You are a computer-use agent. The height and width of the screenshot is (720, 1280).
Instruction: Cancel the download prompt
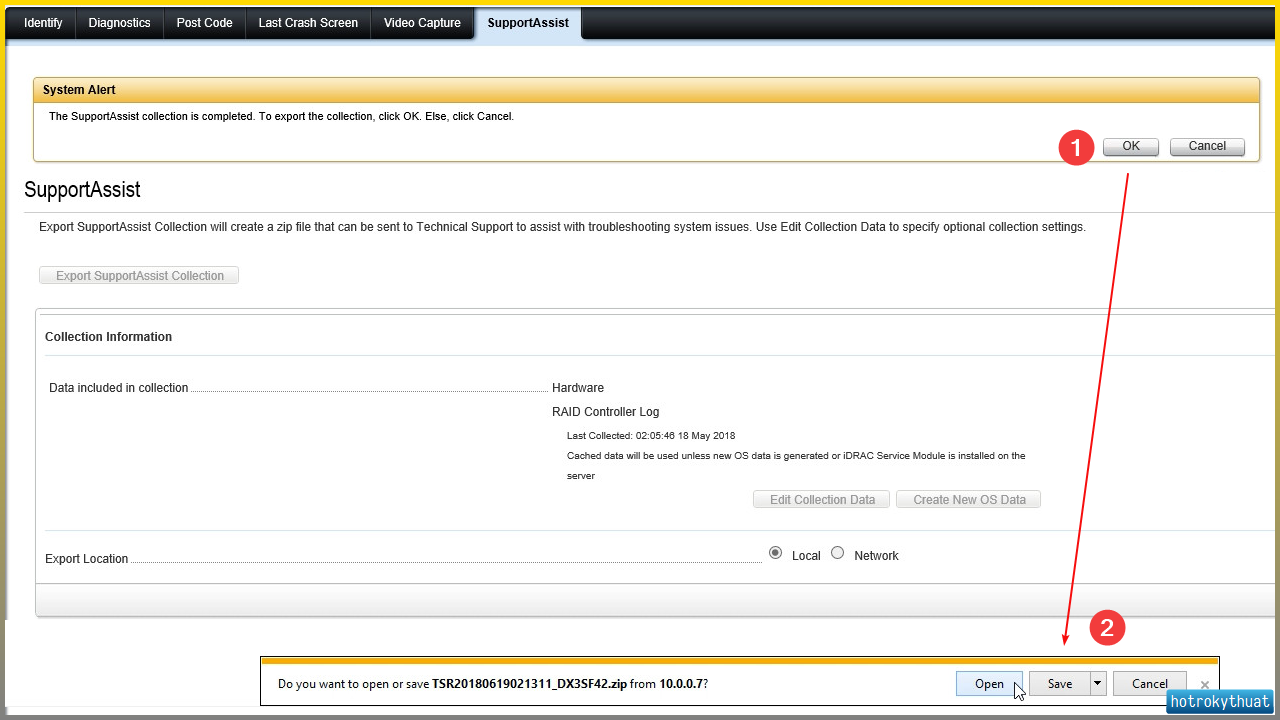(1150, 684)
